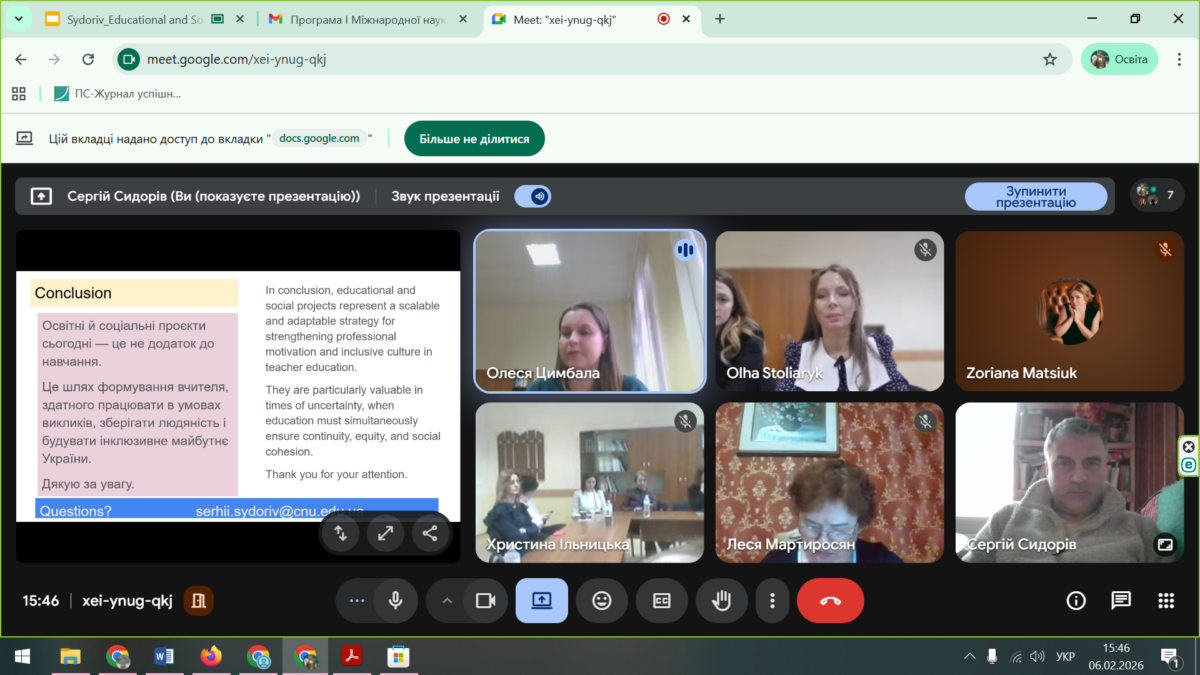Screen dimensions: 1200x675
Task: Raise hand in the meeting
Action: [x=721, y=600]
